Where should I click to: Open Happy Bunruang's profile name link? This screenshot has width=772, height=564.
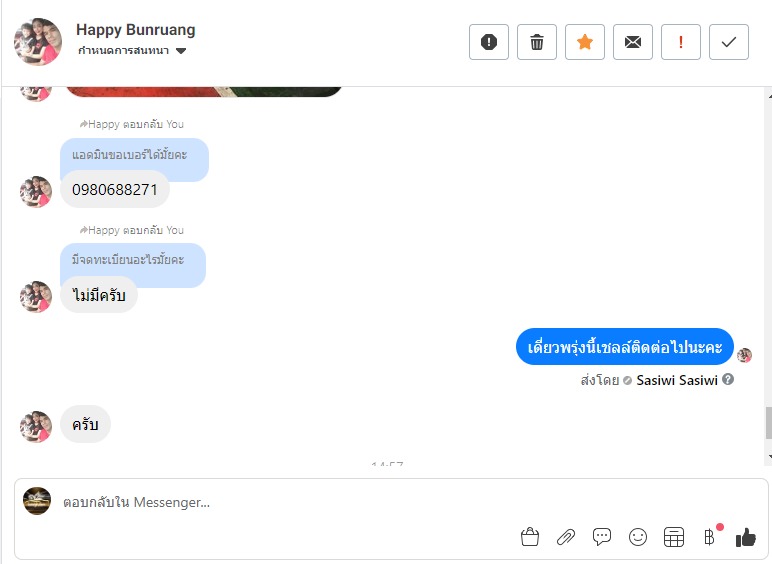[x=136, y=30]
